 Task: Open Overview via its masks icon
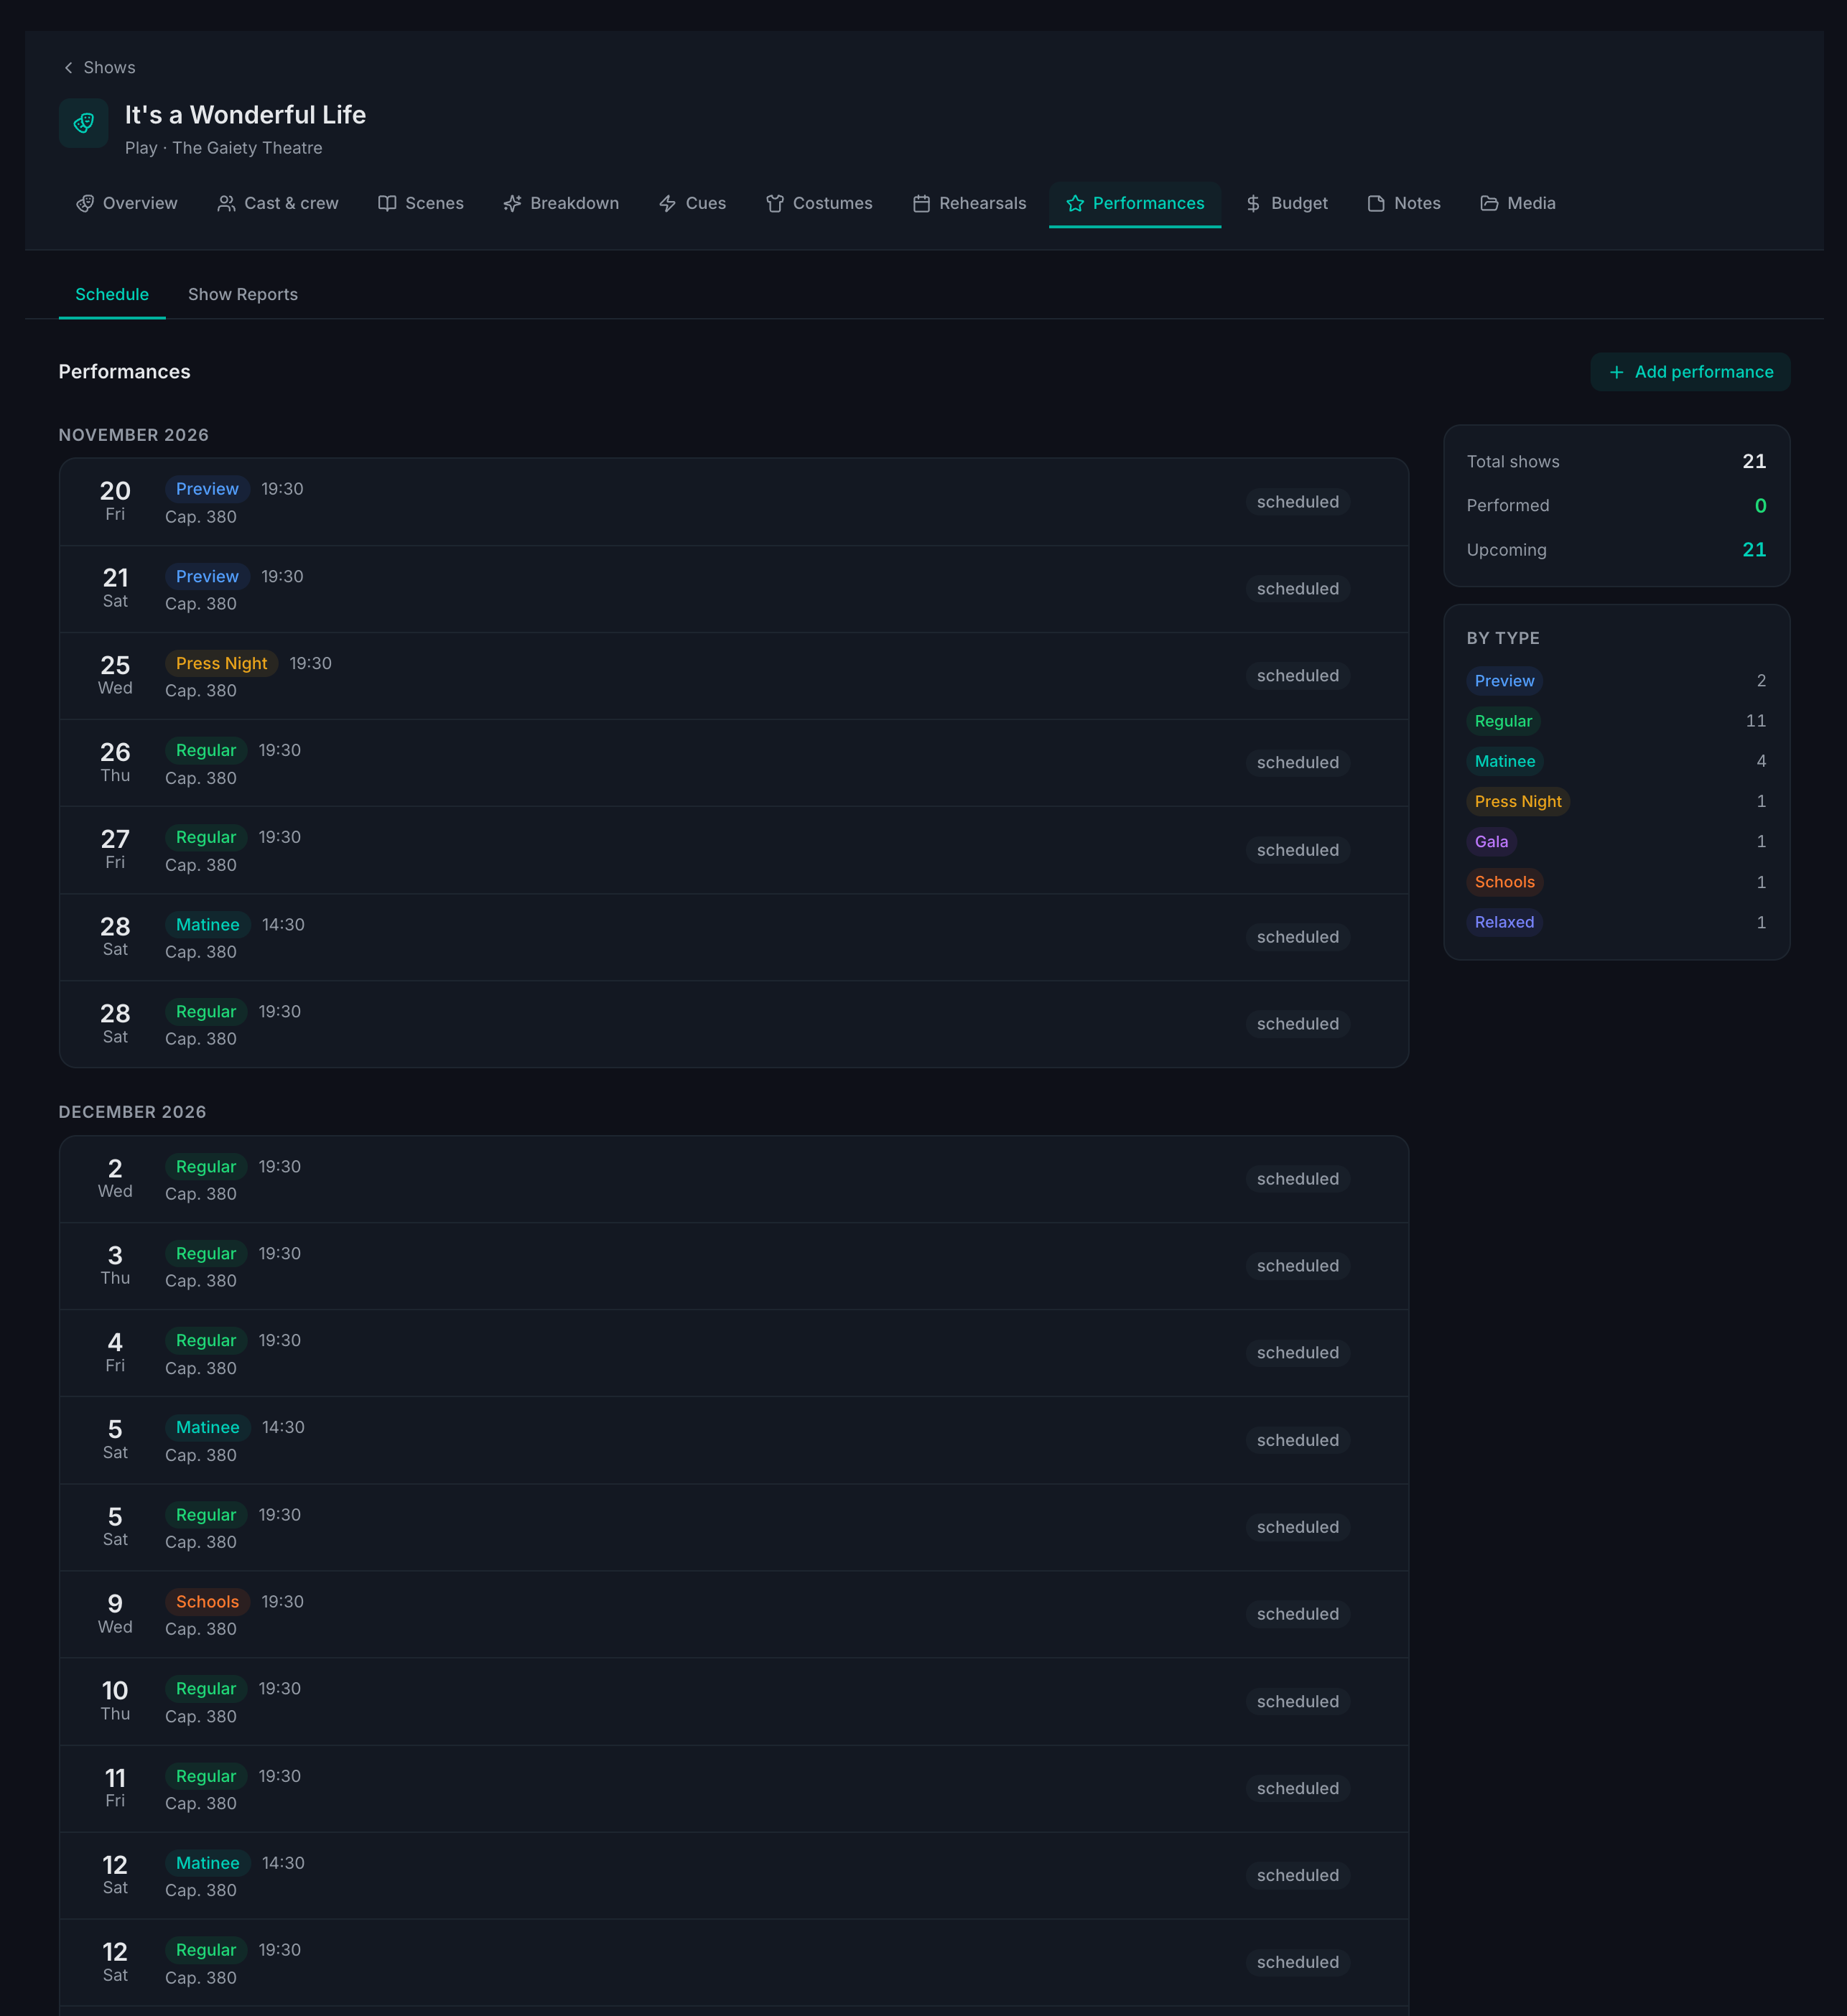(85, 204)
